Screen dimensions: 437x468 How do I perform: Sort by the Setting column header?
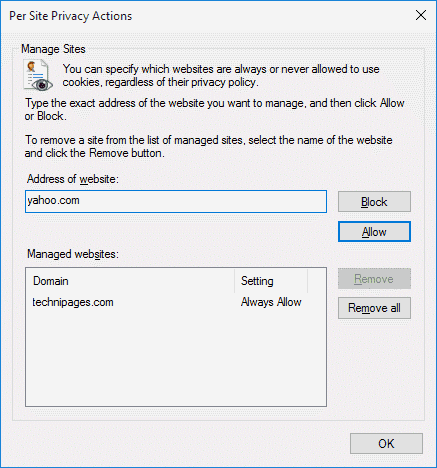(x=271, y=281)
